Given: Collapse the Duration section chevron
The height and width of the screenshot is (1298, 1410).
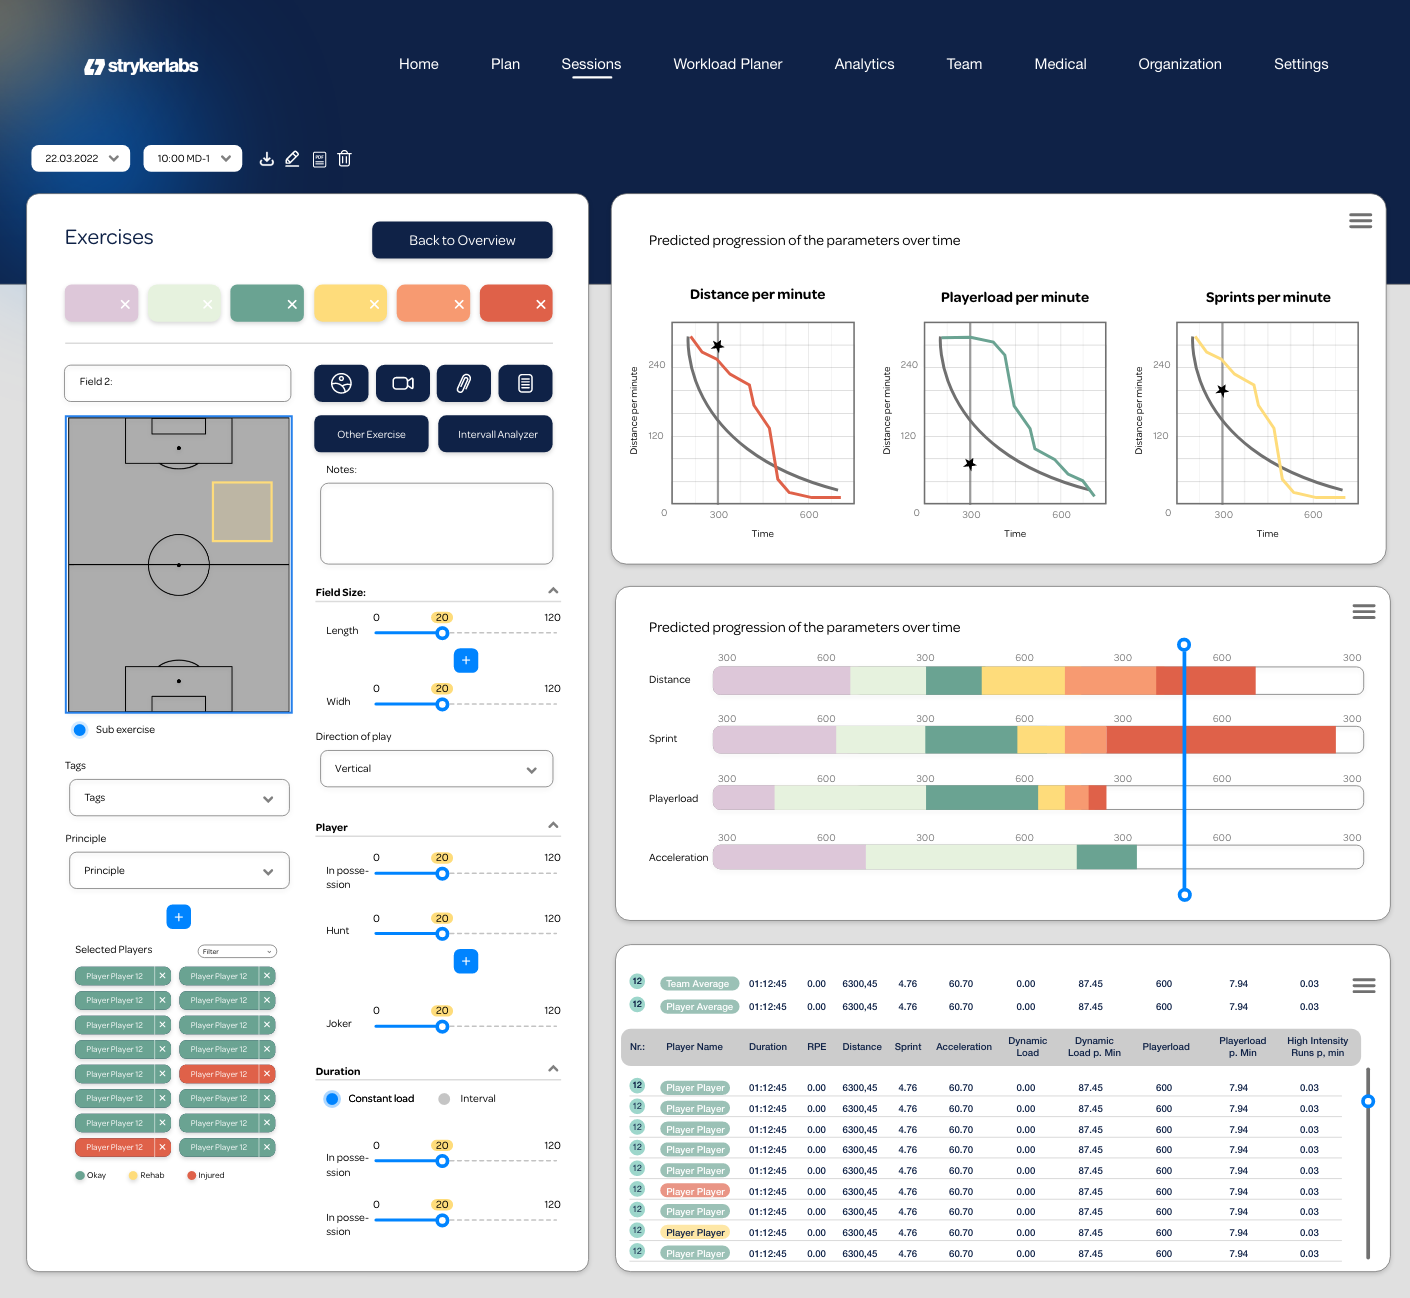Looking at the screenshot, I should point(553,1069).
